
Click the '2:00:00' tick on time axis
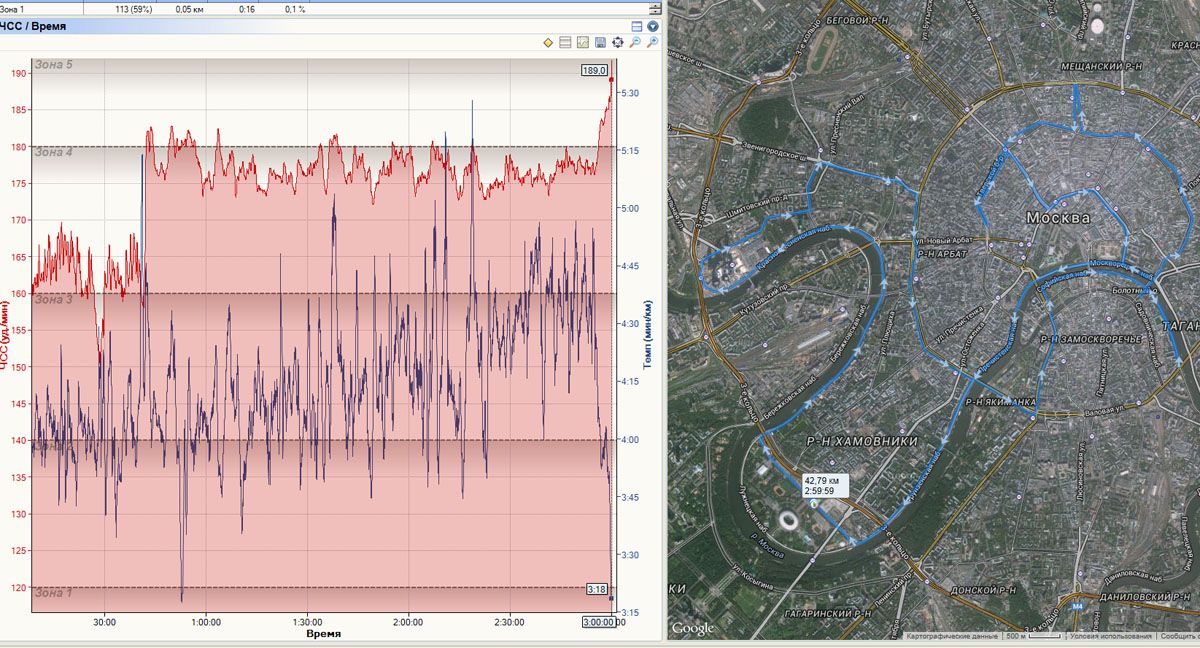point(408,622)
